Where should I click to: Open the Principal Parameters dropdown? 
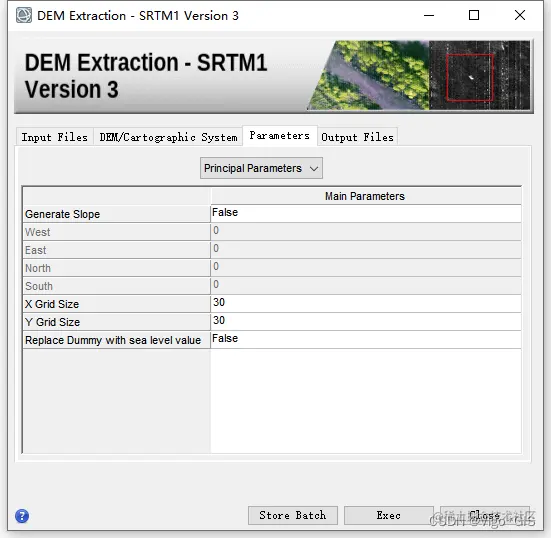[261, 168]
